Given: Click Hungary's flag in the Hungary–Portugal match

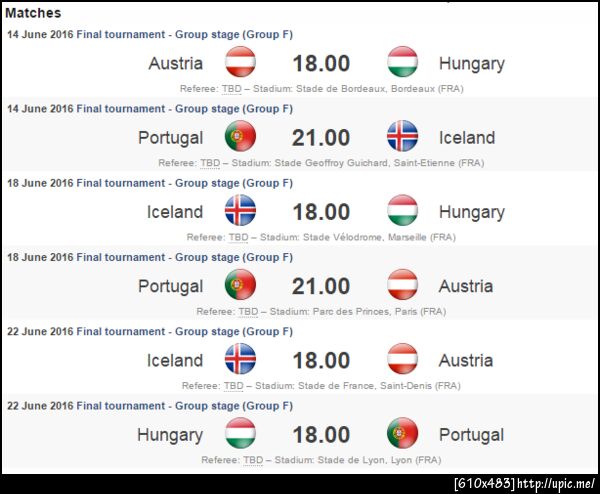Looking at the screenshot, I should (240, 433).
